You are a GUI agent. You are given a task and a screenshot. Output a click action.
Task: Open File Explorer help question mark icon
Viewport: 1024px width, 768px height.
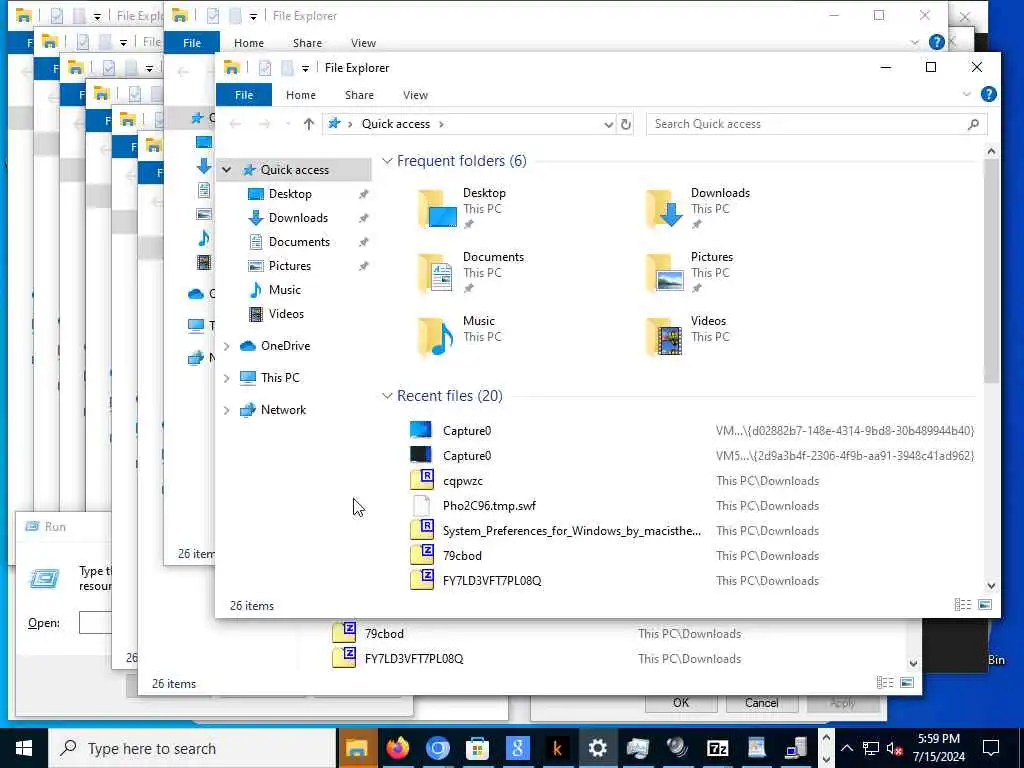(989, 95)
